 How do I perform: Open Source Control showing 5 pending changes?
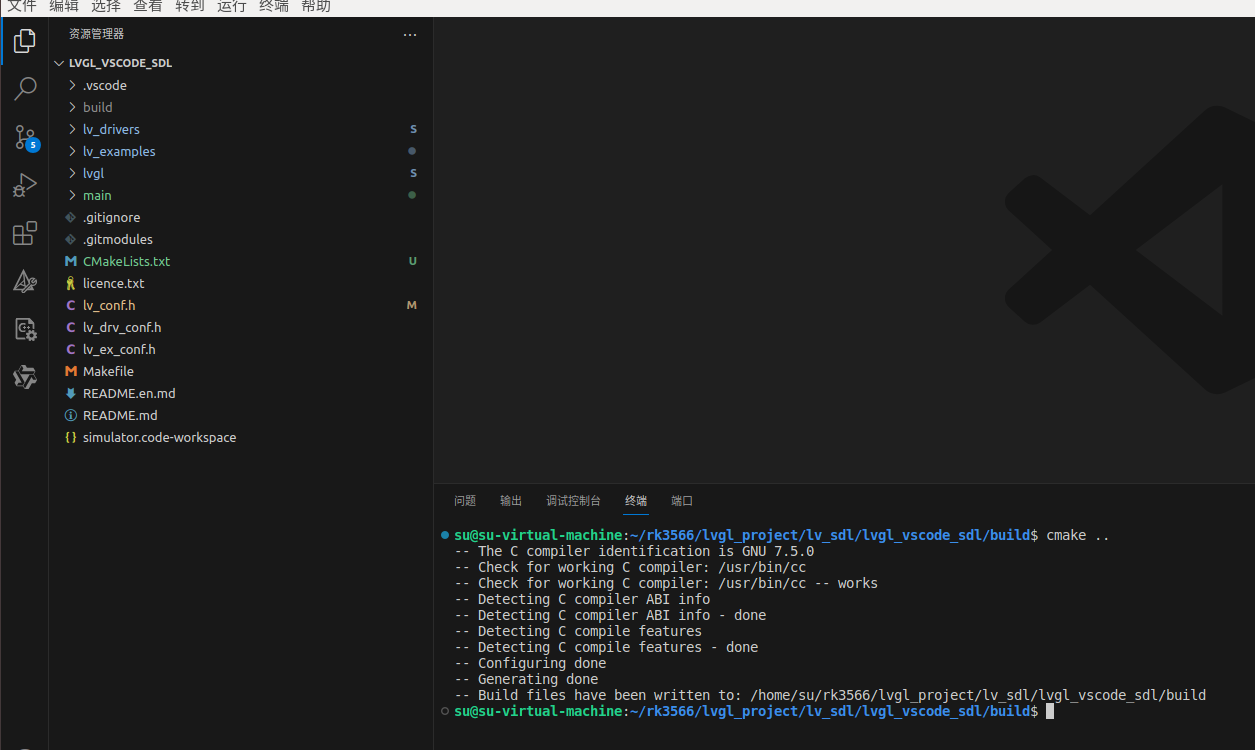25,137
